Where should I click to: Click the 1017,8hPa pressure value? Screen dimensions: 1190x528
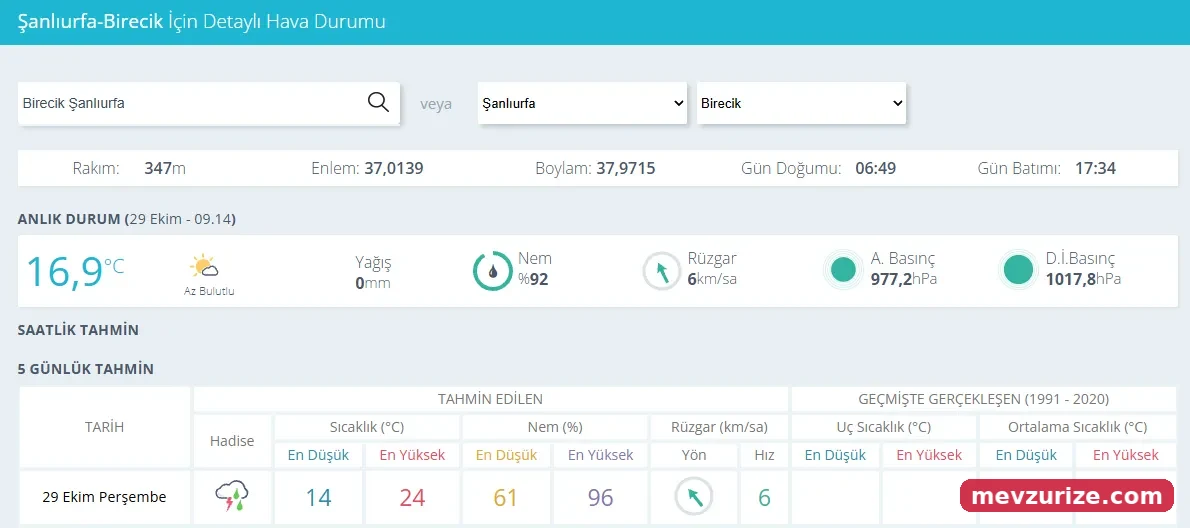point(1083,279)
